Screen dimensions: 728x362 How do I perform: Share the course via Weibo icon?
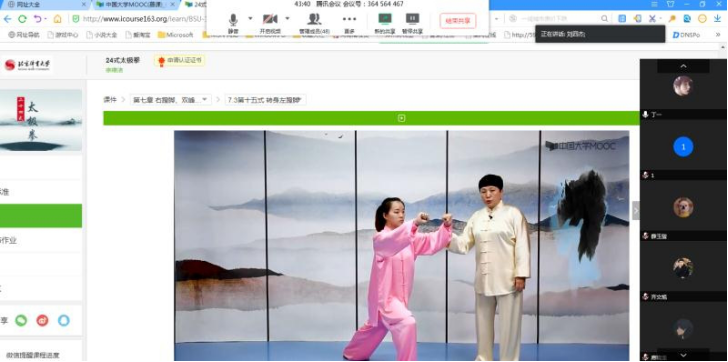[x=42, y=320]
